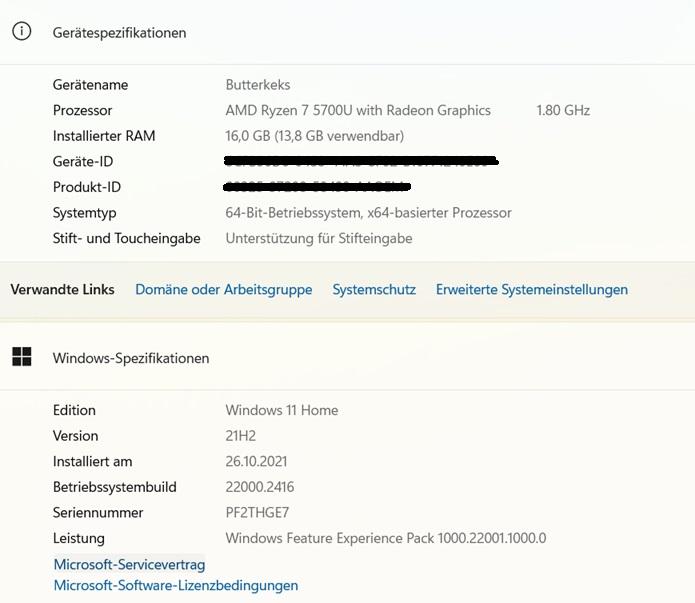Select the AMD Ryzen 7 5700U processor text
Image resolution: width=695 pixels, height=603 pixels.
[x=358, y=111]
